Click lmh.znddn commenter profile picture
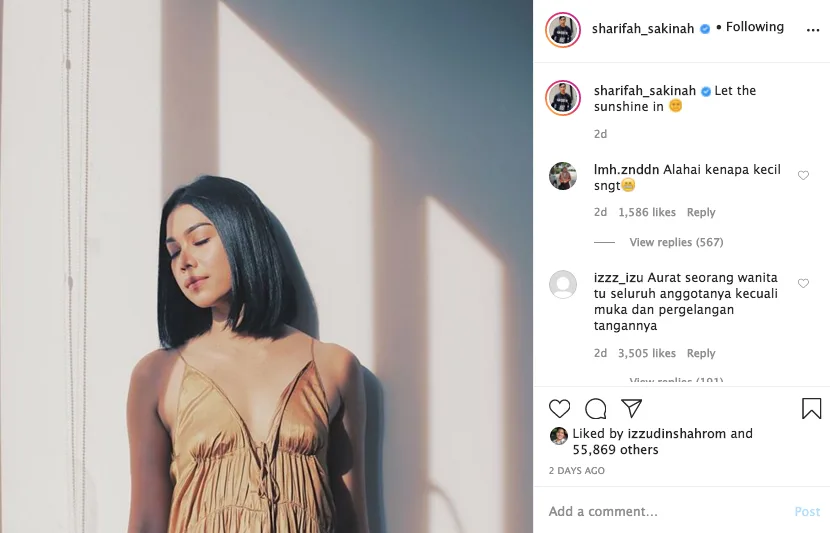830x533 pixels. click(563, 176)
